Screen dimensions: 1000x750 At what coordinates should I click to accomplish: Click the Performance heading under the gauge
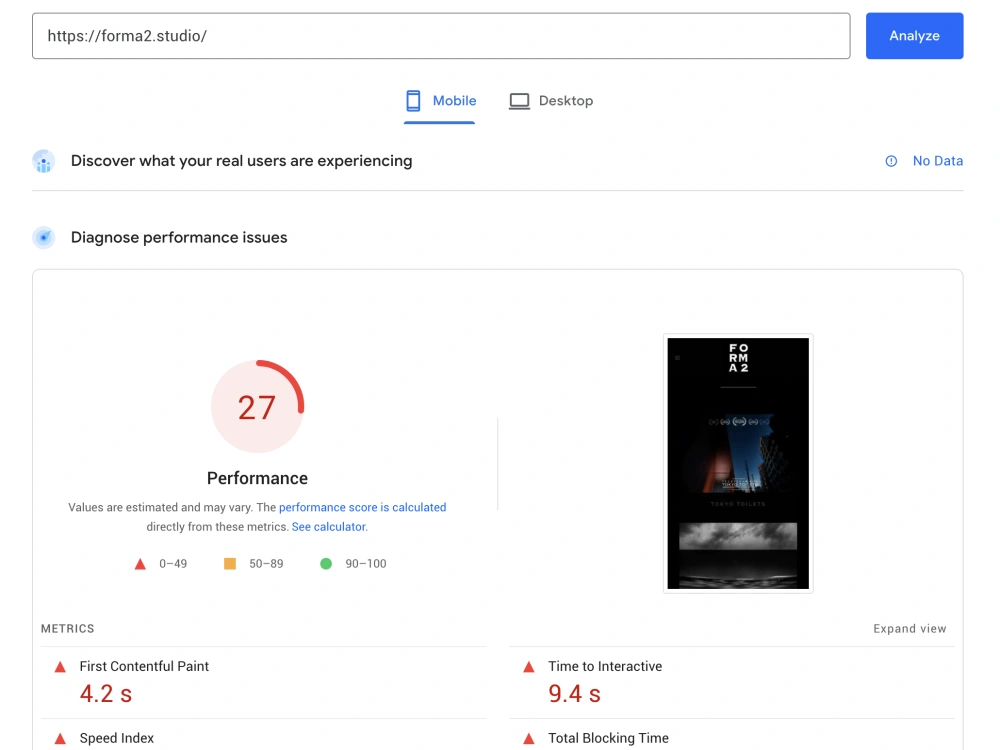tap(257, 478)
